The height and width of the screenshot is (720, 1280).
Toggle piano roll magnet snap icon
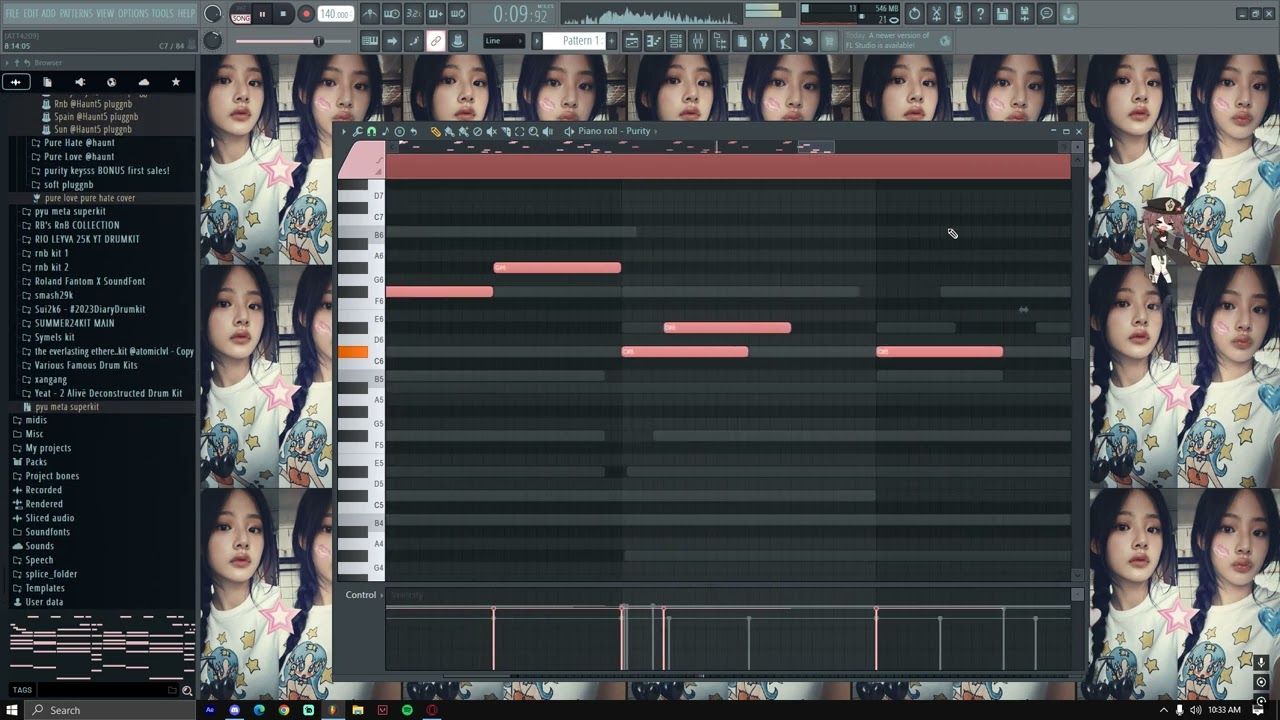371,132
